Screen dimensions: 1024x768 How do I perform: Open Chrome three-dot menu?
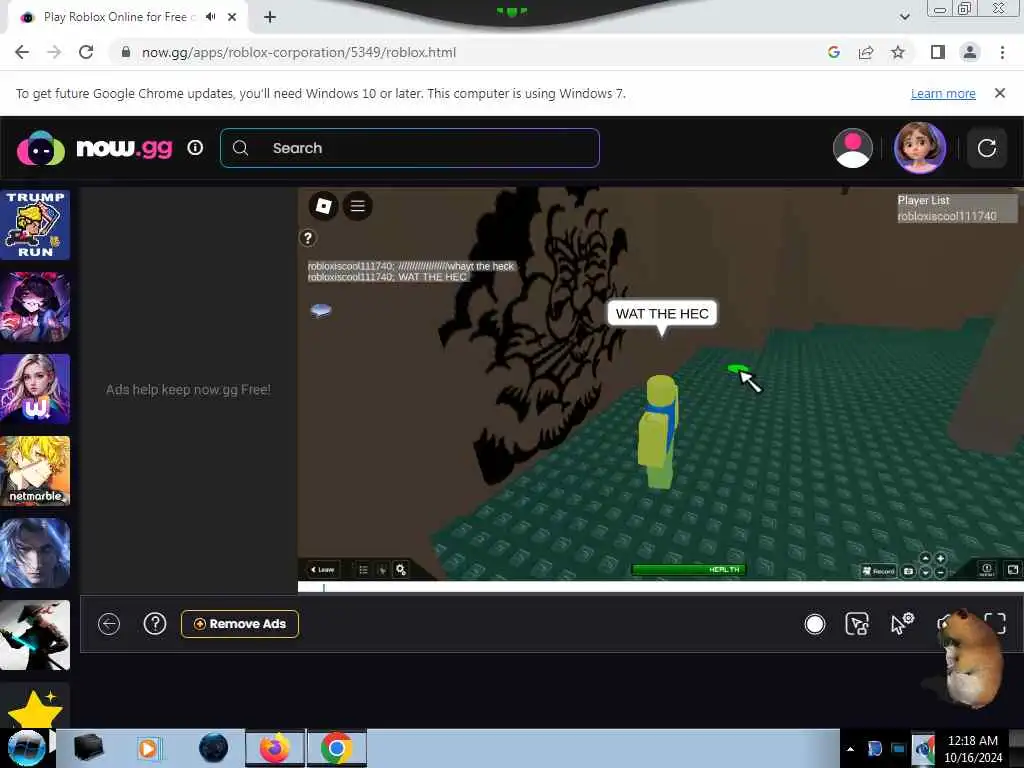point(1002,52)
